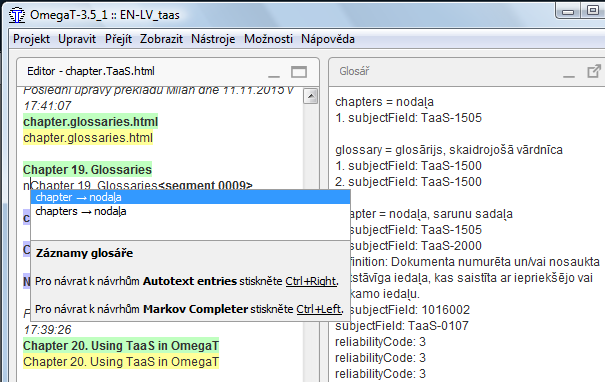Click '1. subjectField: TaaS-1505' under chapters

tap(408, 118)
